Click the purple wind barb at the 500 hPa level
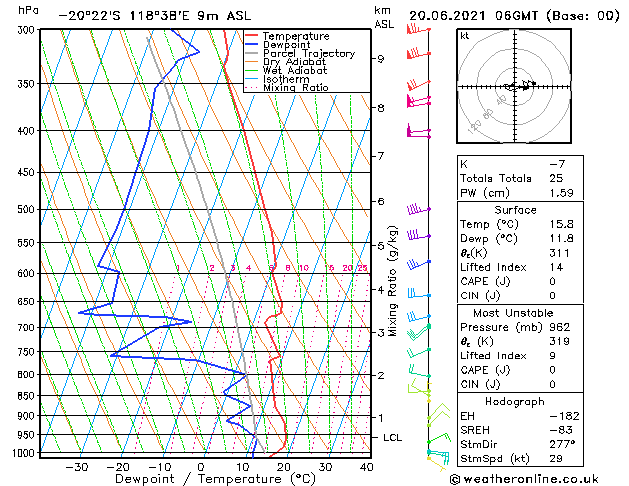This screenshot has width=629, height=486. [x=418, y=209]
